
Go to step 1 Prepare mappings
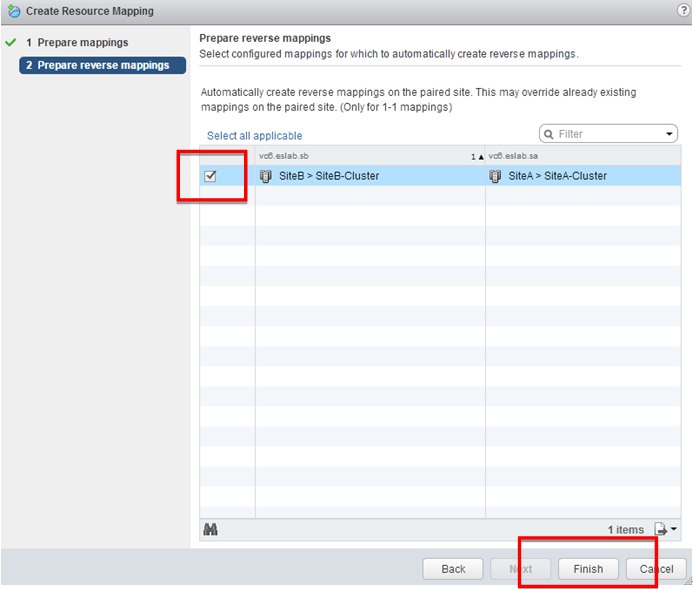(83, 43)
